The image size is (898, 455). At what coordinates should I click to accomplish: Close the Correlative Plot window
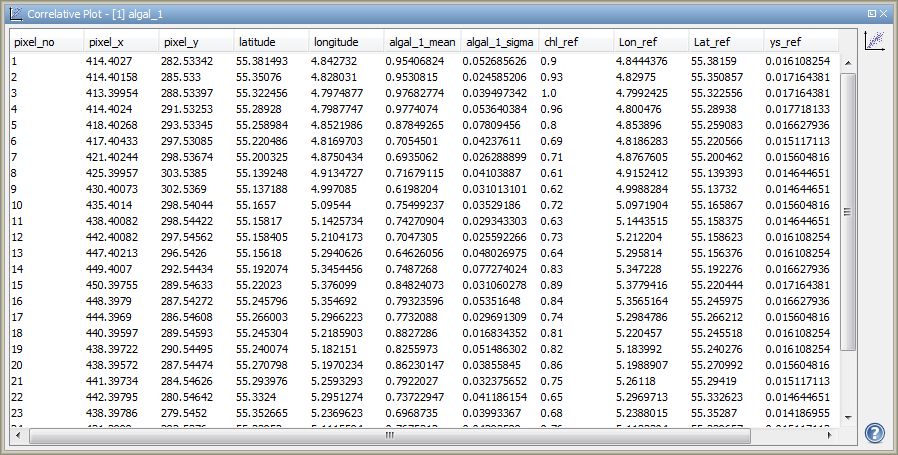click(884, 14)
